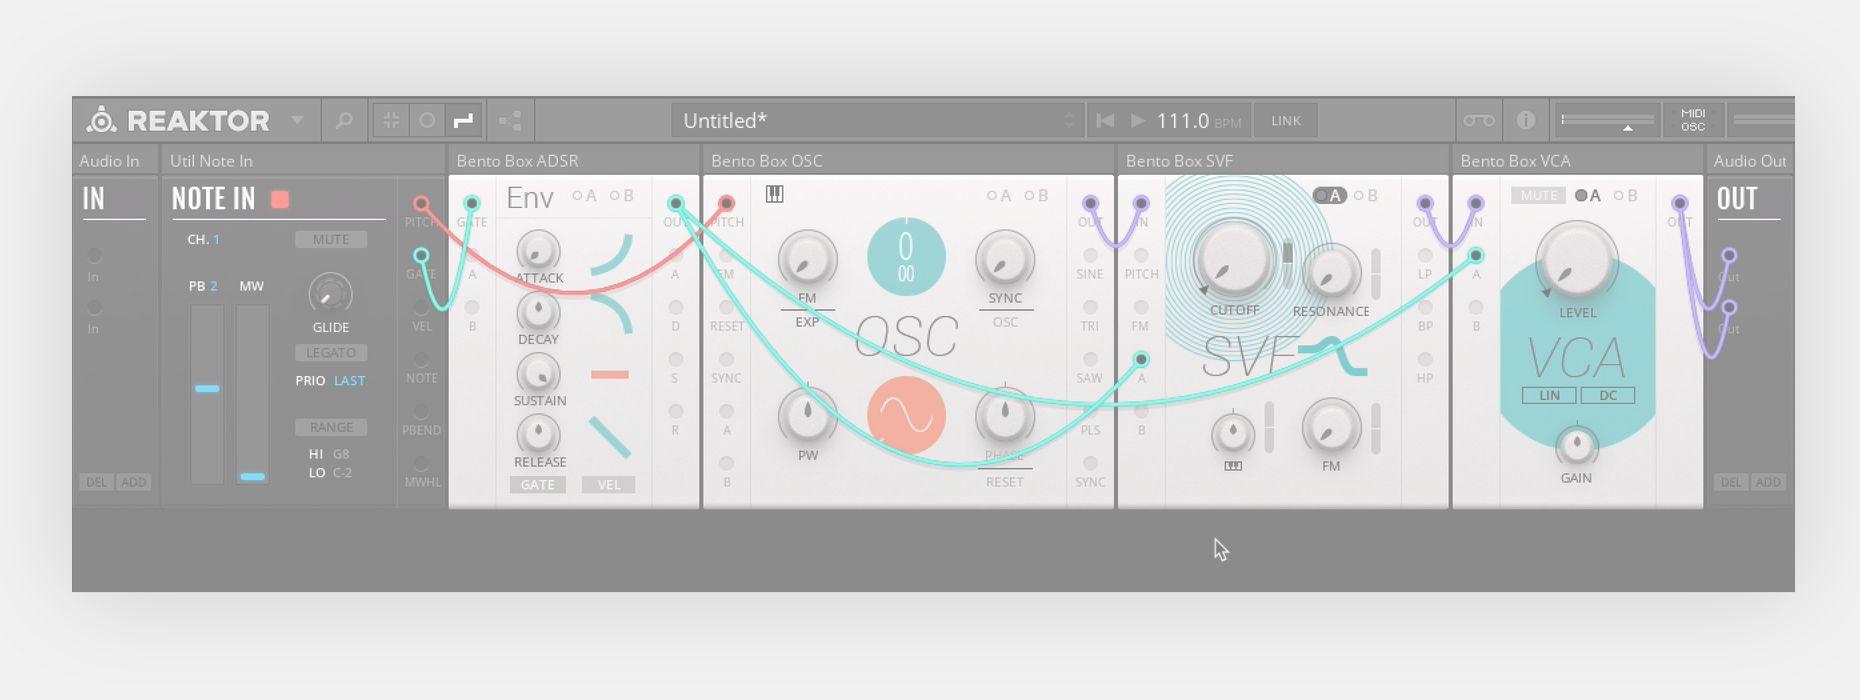Open the info hints icon
The height and width of the screenshot is (700, 1860).
(1525, 120)
